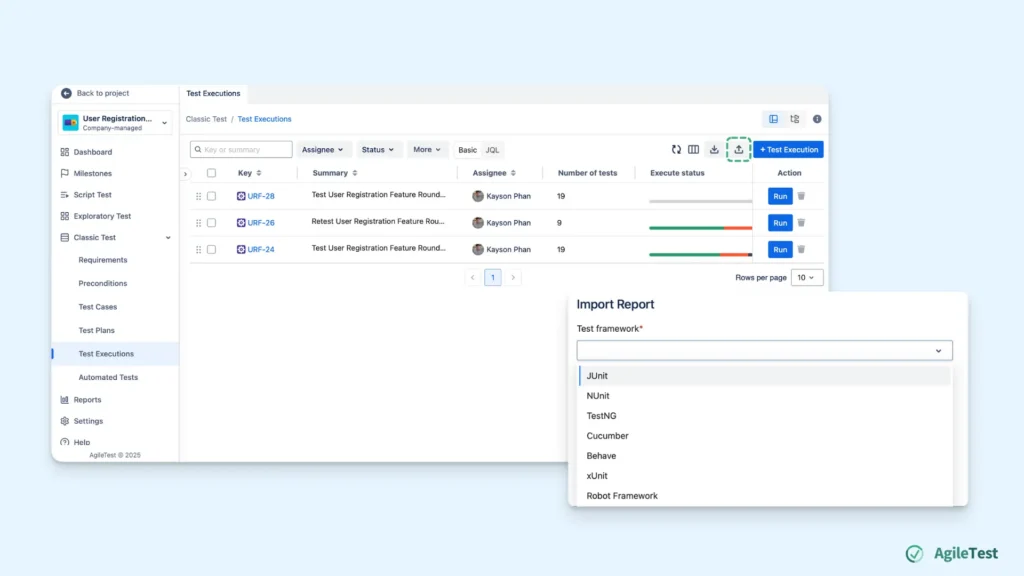Open the URF-28 issue link

point(261,196)
